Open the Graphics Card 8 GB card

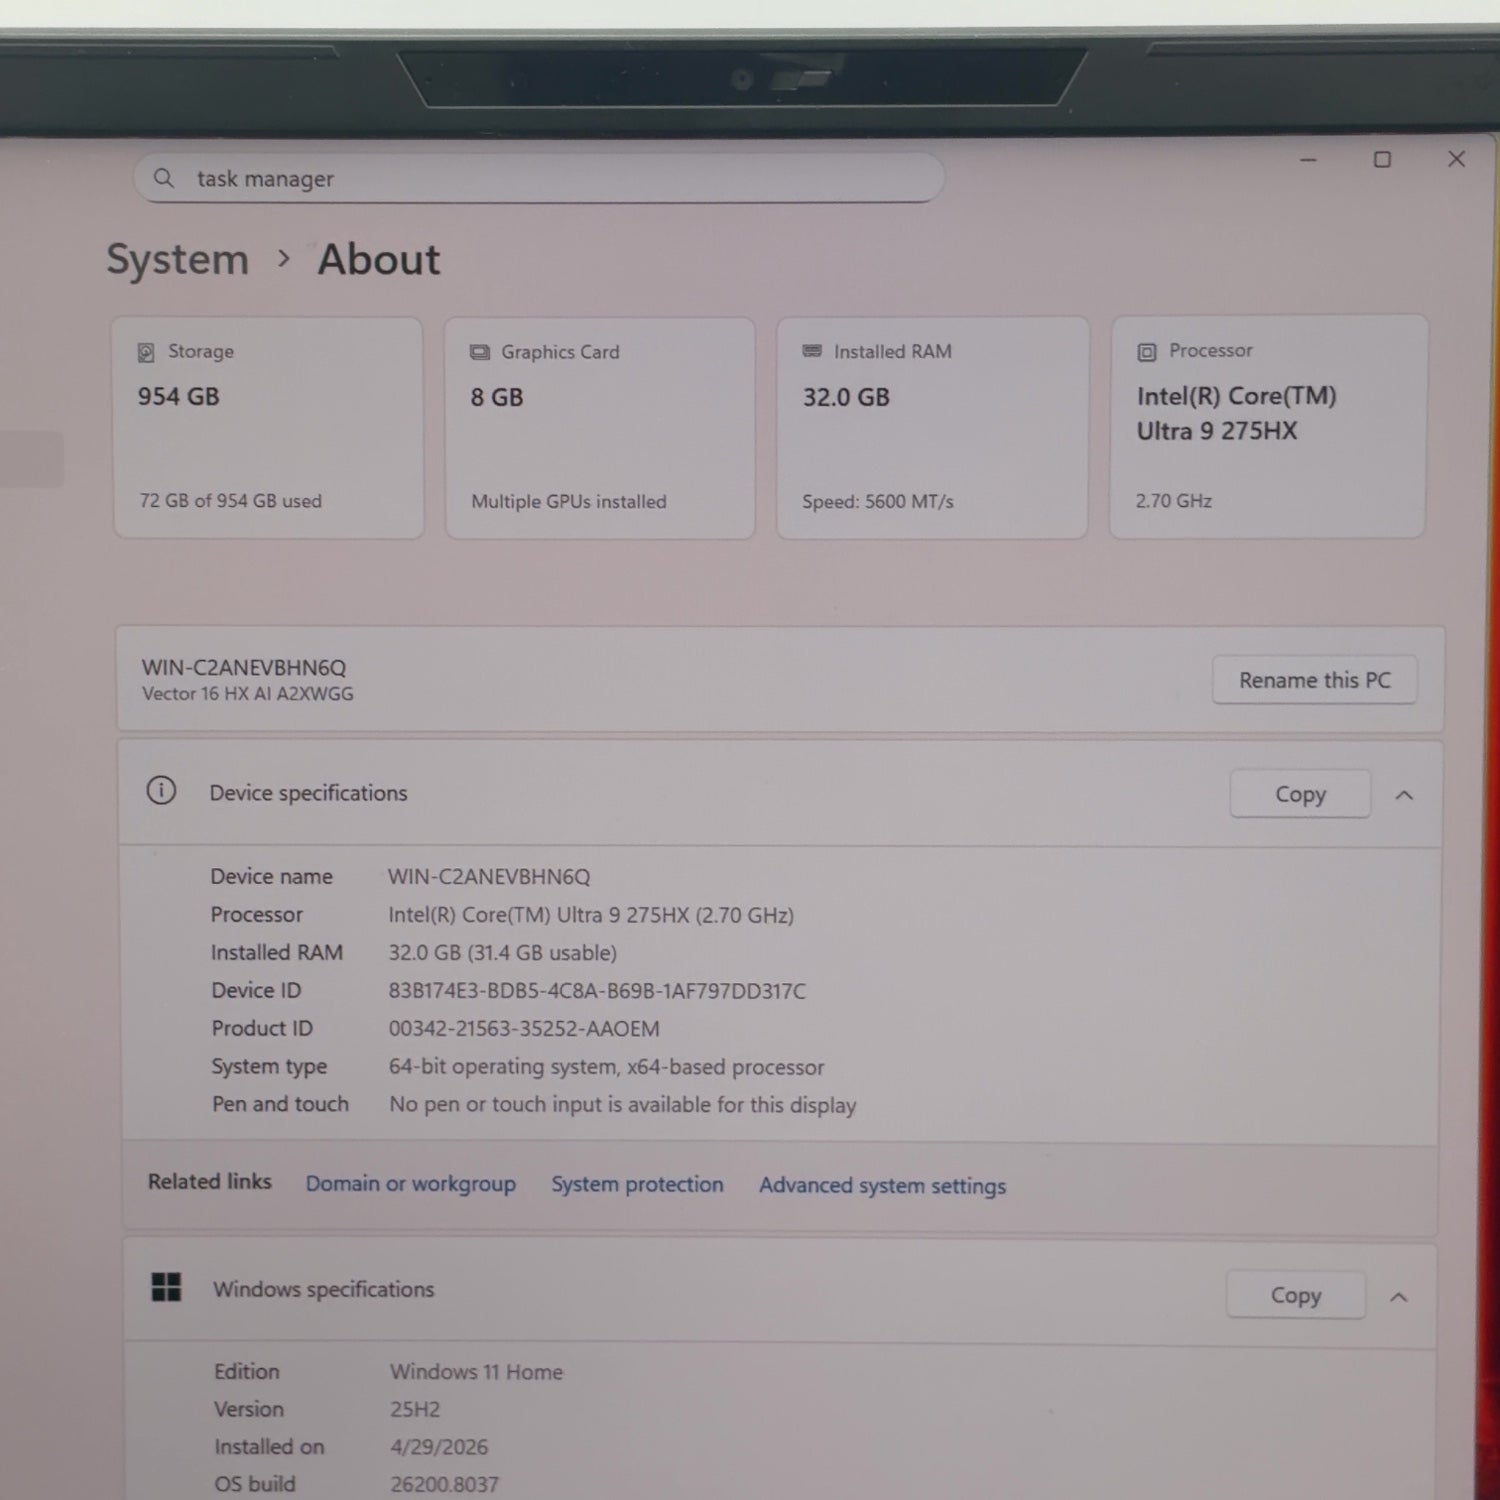pyautogui.click(x=600, y=428)
